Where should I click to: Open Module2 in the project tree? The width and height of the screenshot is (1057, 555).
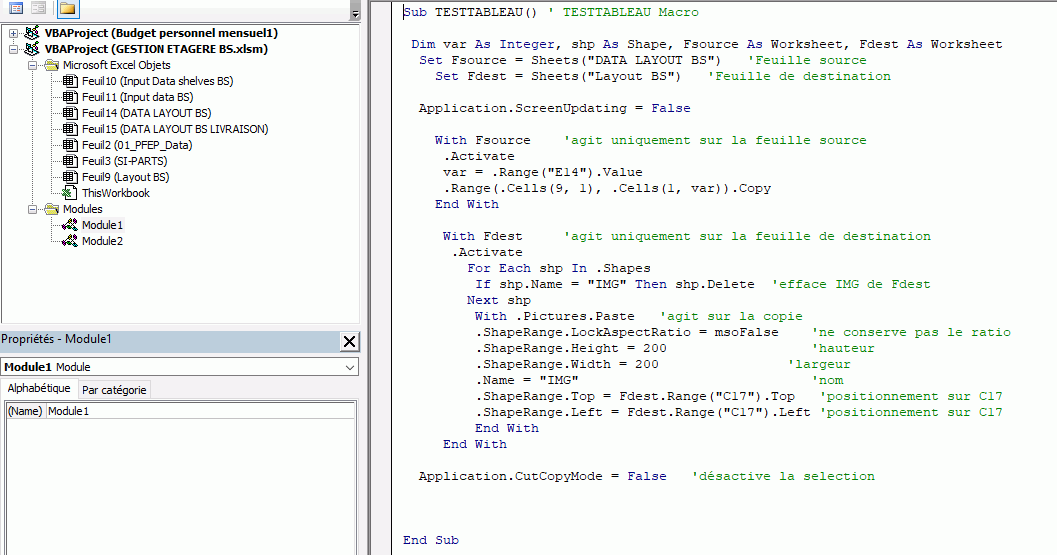coord(102,241)
